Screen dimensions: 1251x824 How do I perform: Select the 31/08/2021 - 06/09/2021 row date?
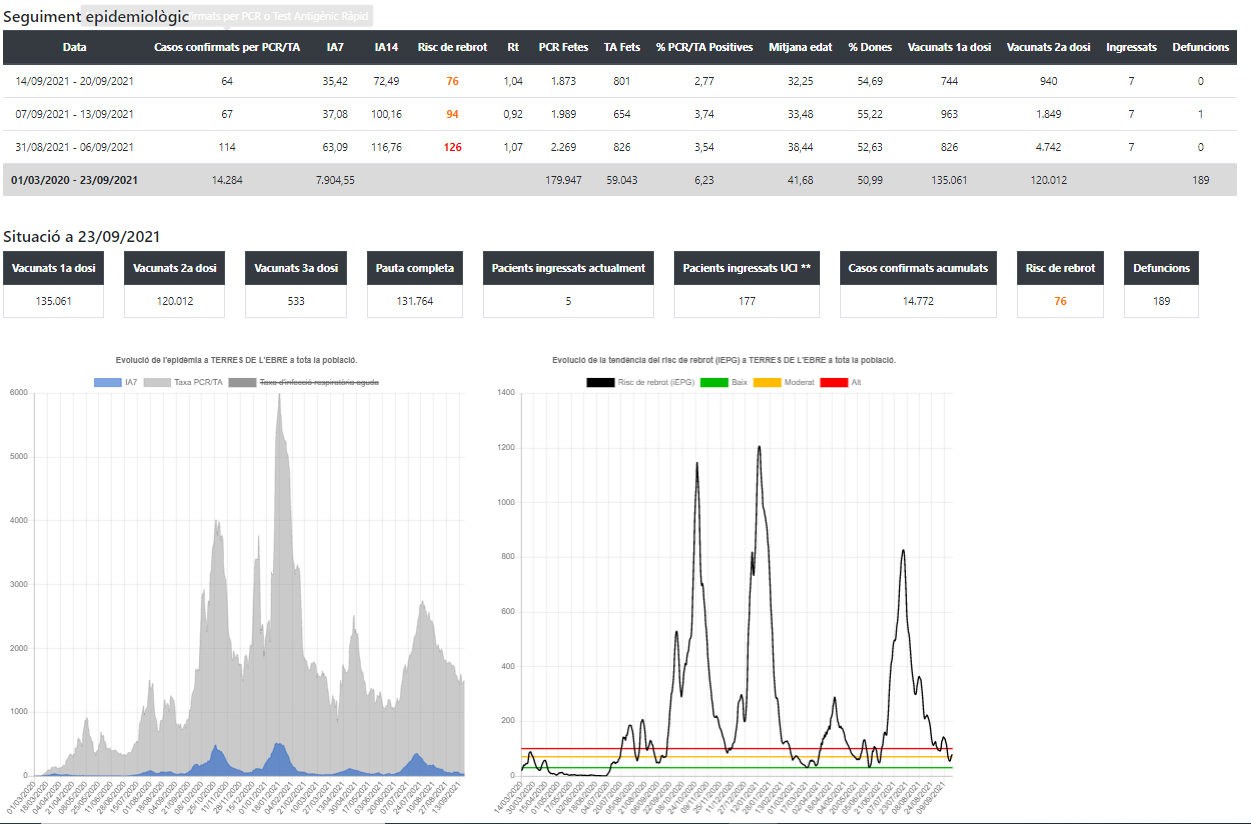pyautogui.click(x=74, y=147)
